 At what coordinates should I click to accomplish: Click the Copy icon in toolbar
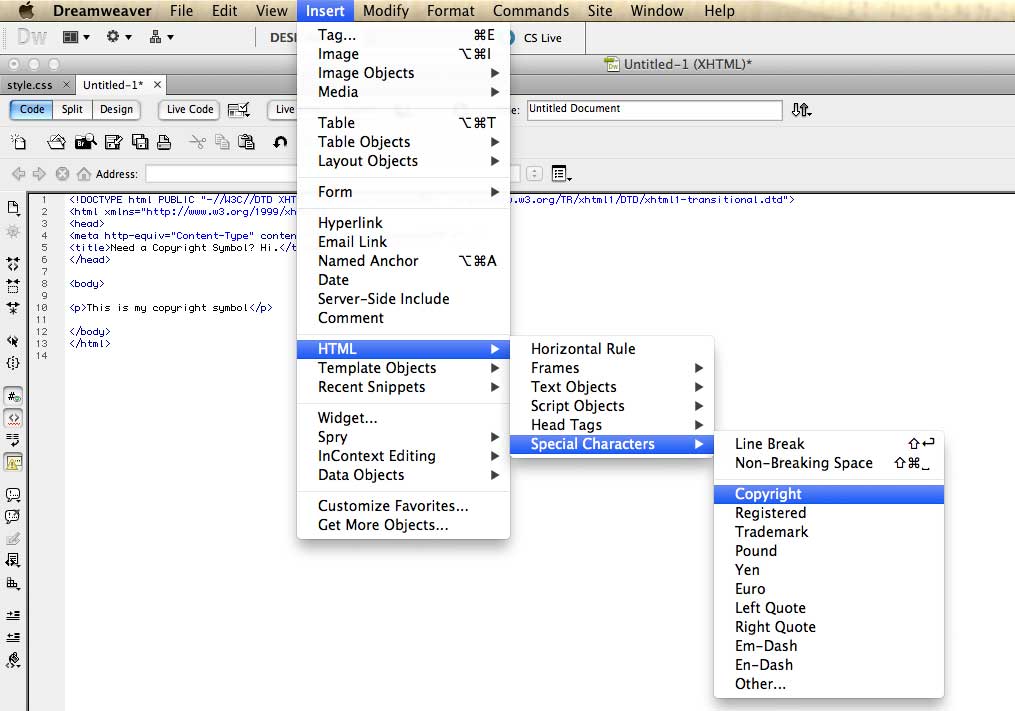[222, 142]
